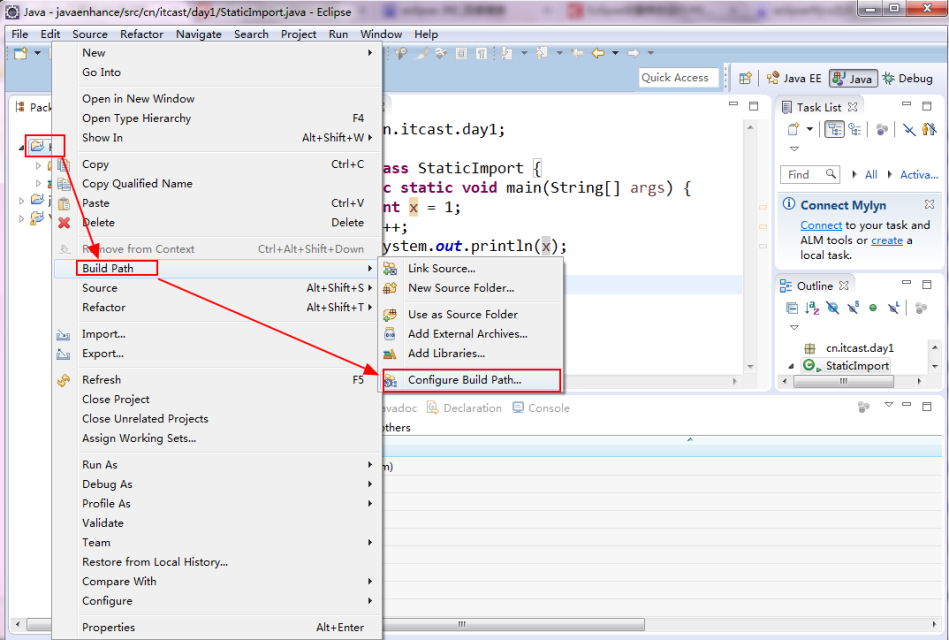Switch to the Debug perspective
Viewport: 949px width, 640px height.
pos(907,78)
